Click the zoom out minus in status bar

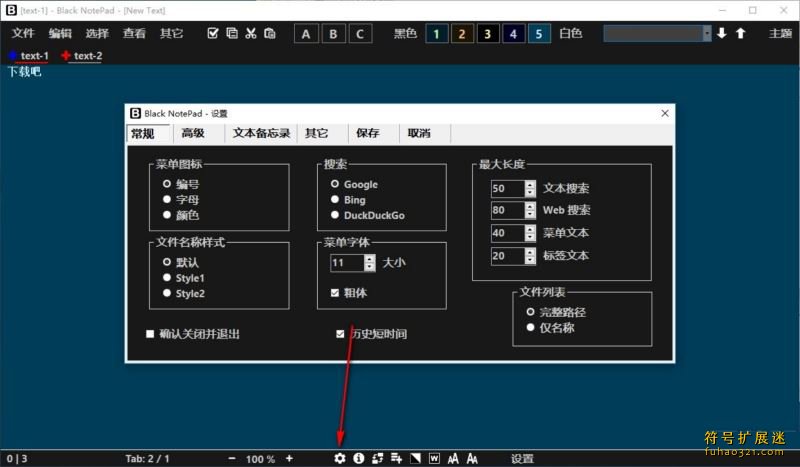(x=232, y=458)
